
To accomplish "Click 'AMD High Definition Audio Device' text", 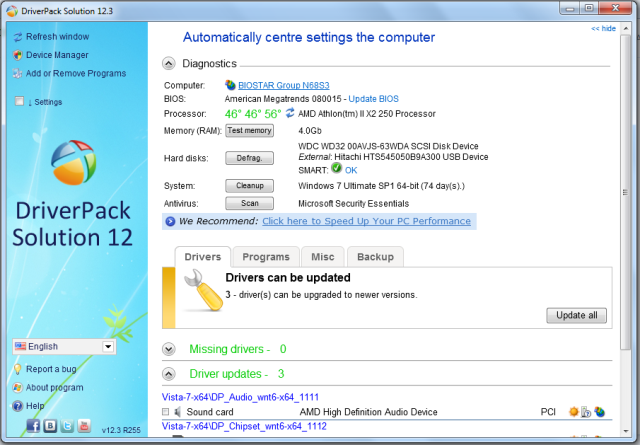I will click(x=368, y=412).
